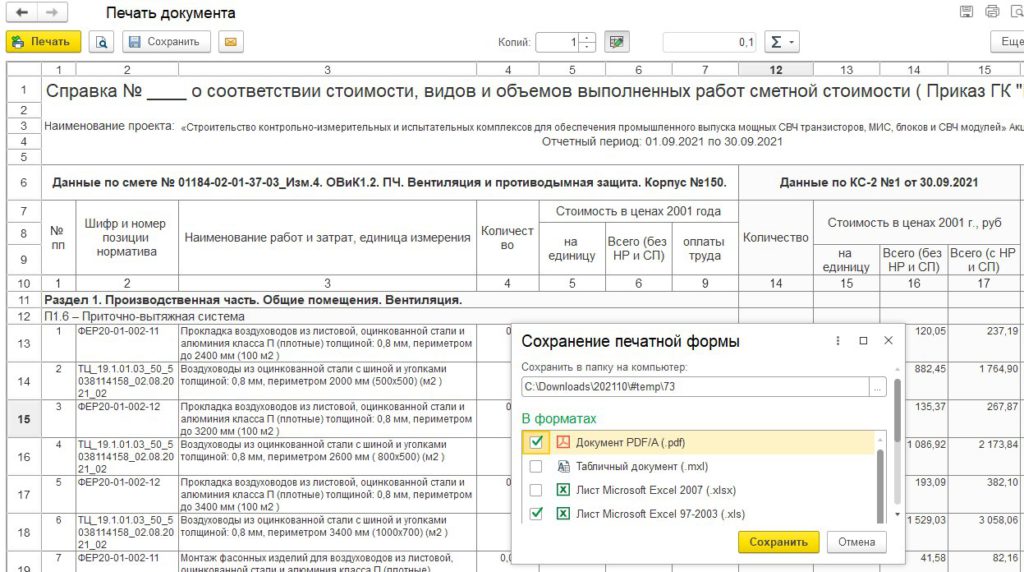
Task: Open the Sigma sum dropdown
Action: 782,42
